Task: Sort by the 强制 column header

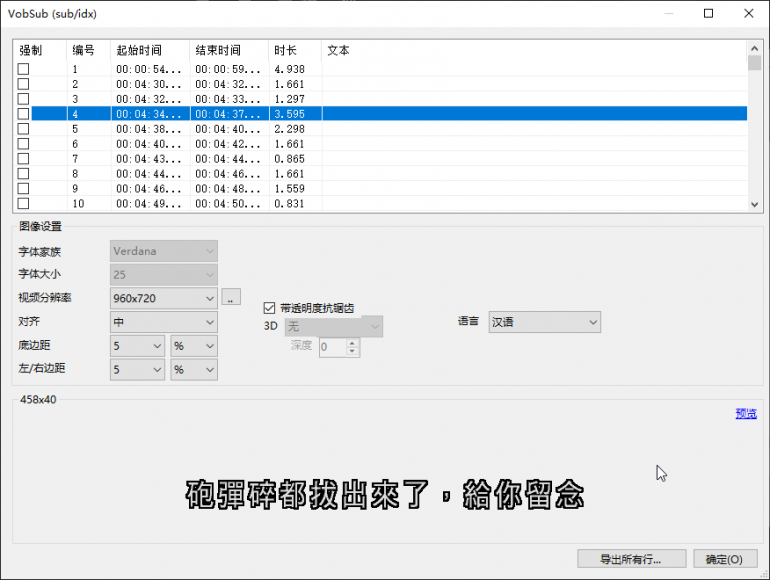Action: pyautogui.click(x=39, y=50)
